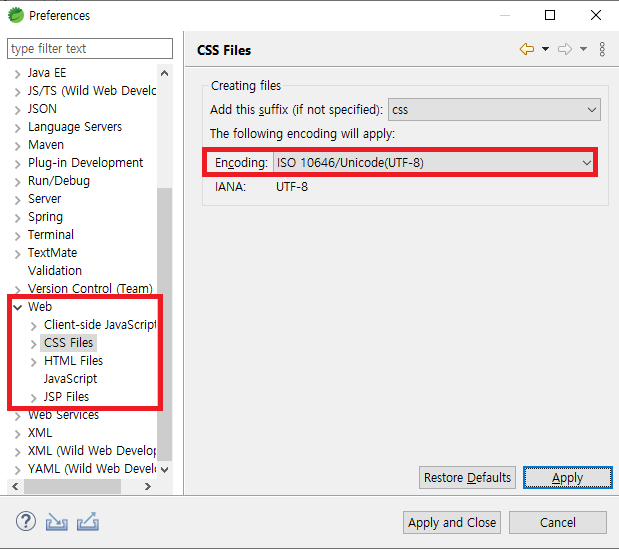Select Plug-in Development preference category
The image size is (619, 549).
[x=85, y=163]
